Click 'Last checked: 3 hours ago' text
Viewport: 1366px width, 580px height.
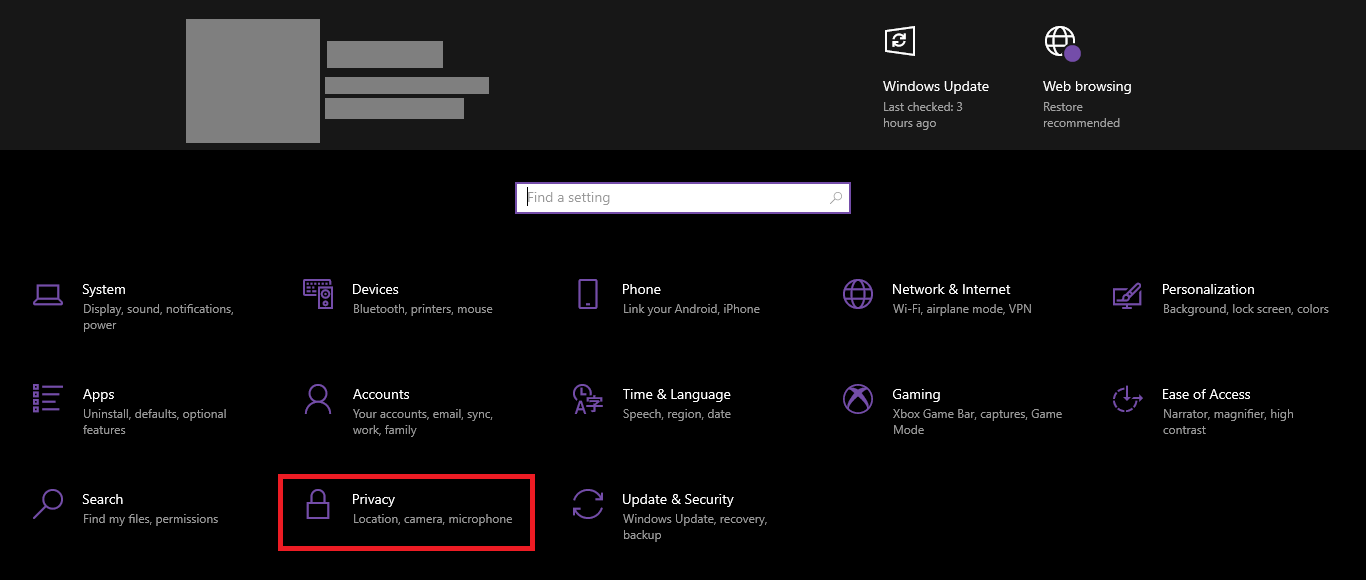tap(923, 115)
